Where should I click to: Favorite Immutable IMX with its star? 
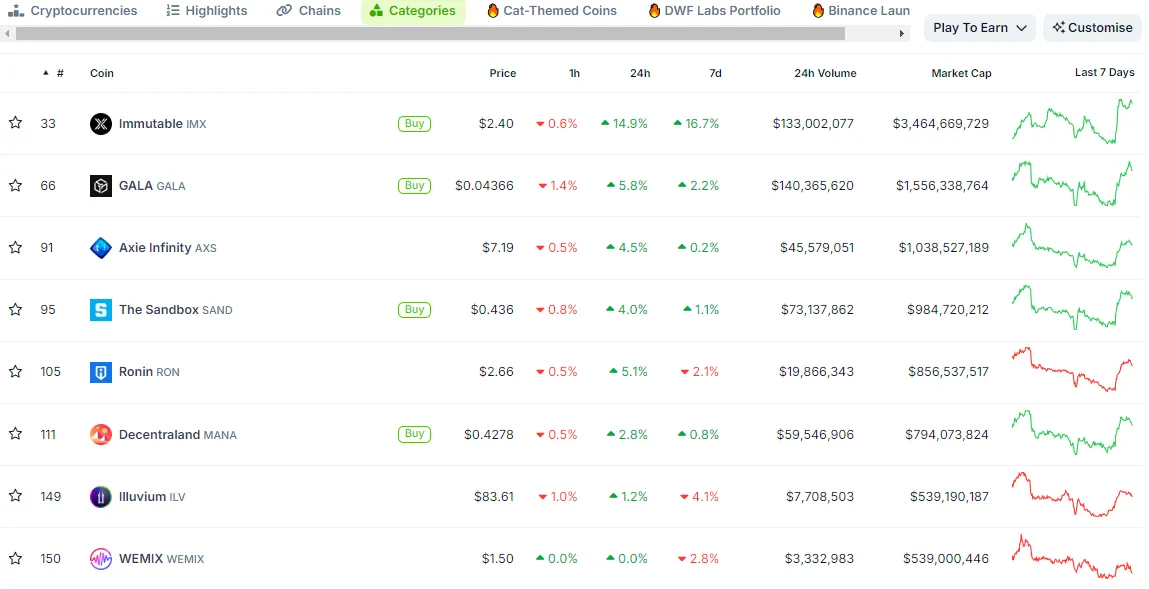(15, 123)
